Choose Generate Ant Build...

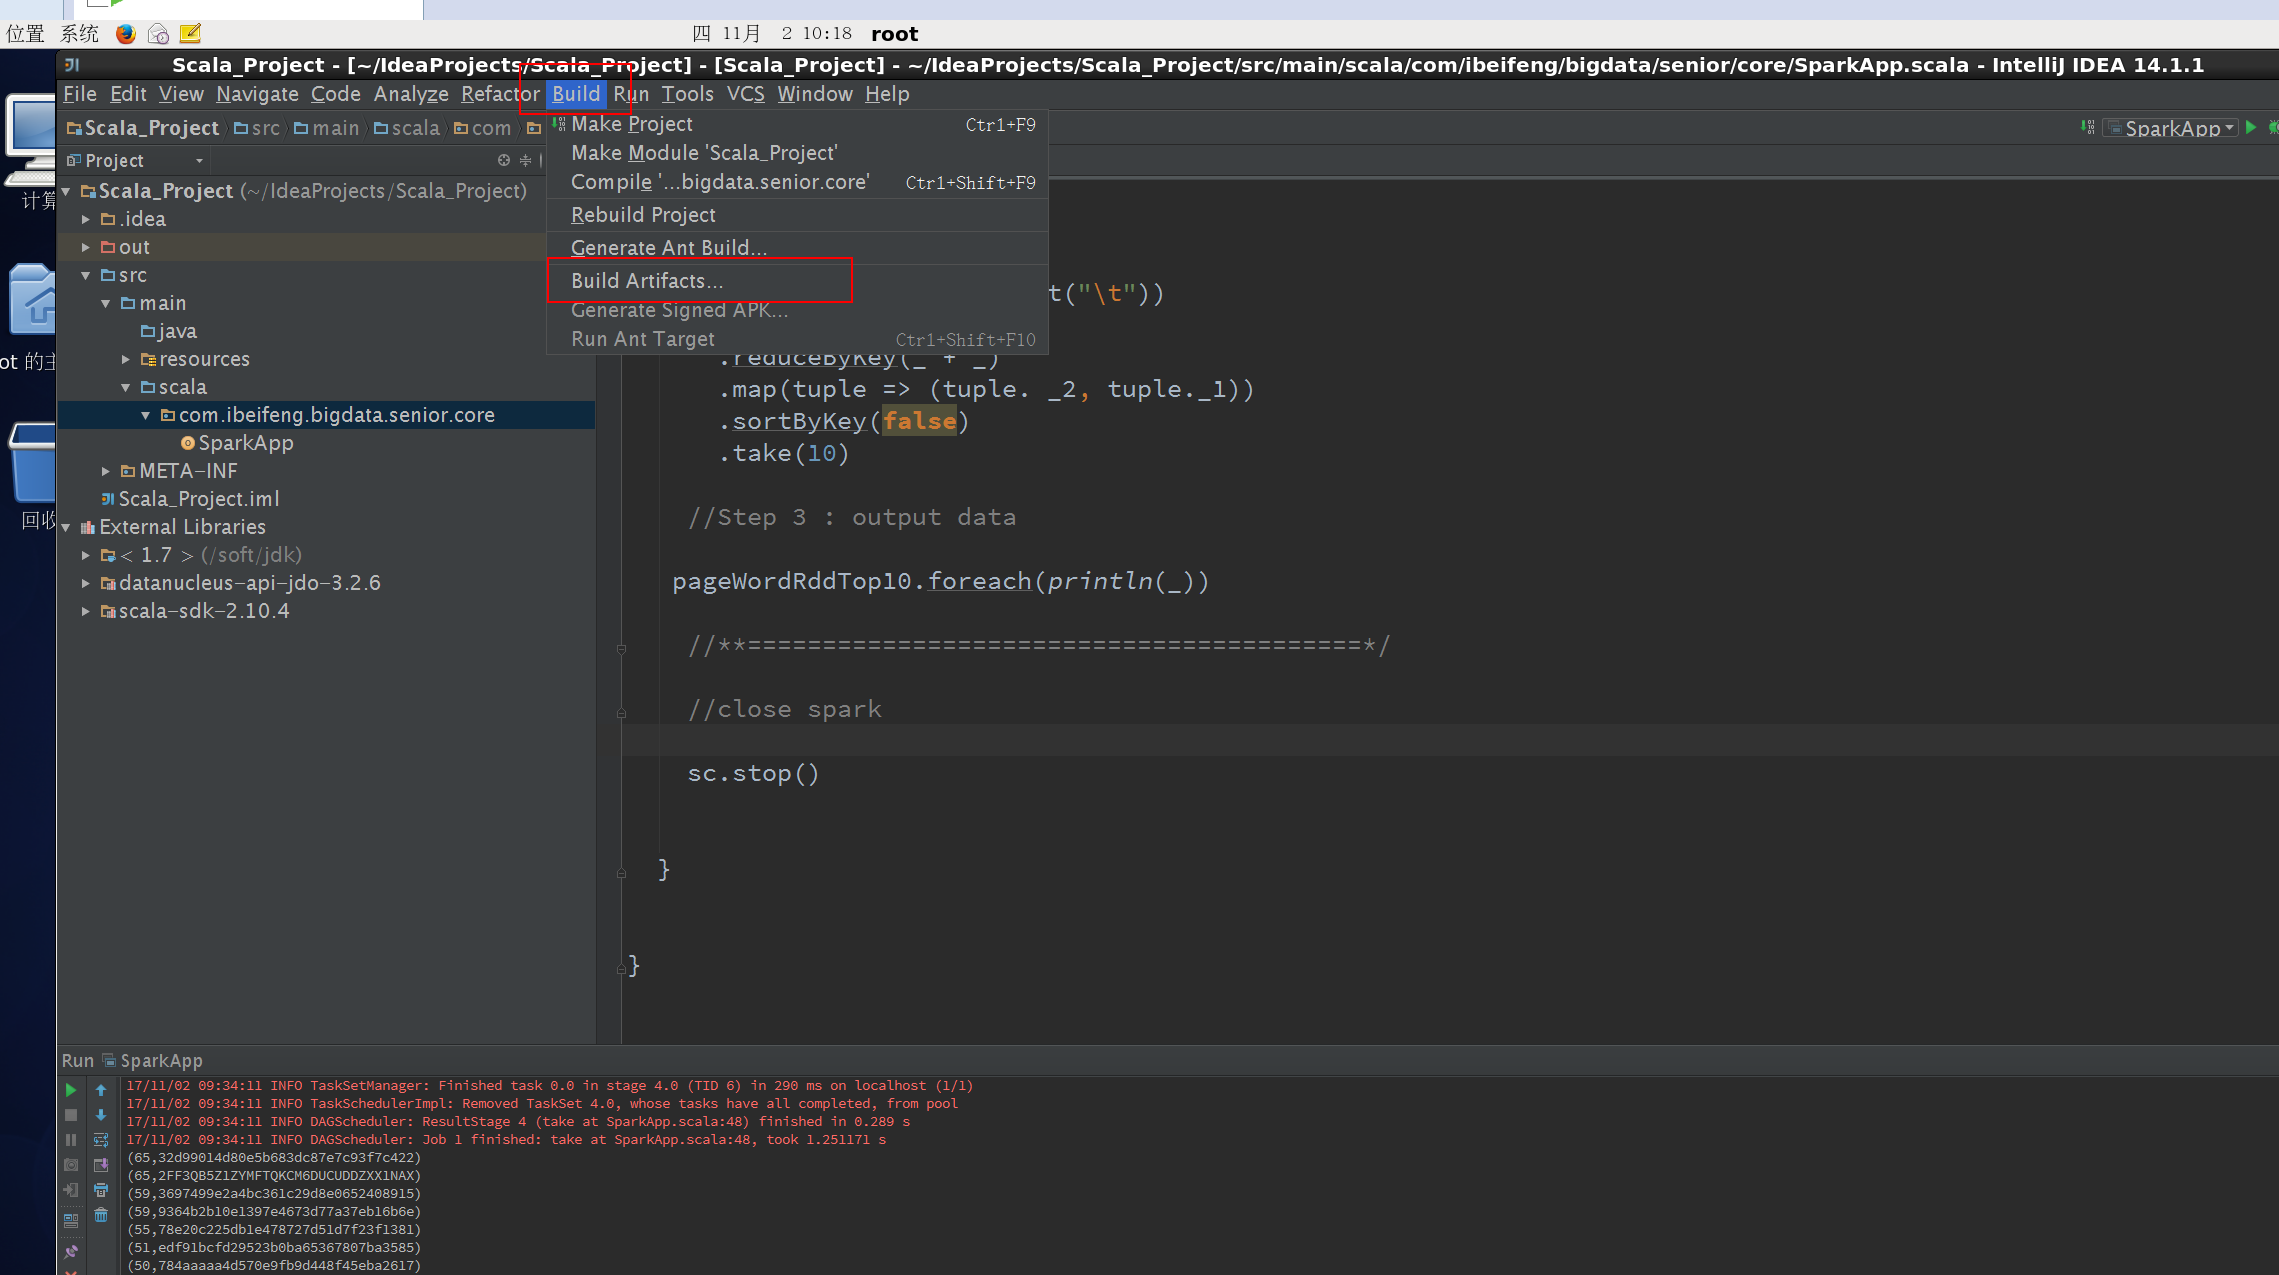[x=797, y=248]
